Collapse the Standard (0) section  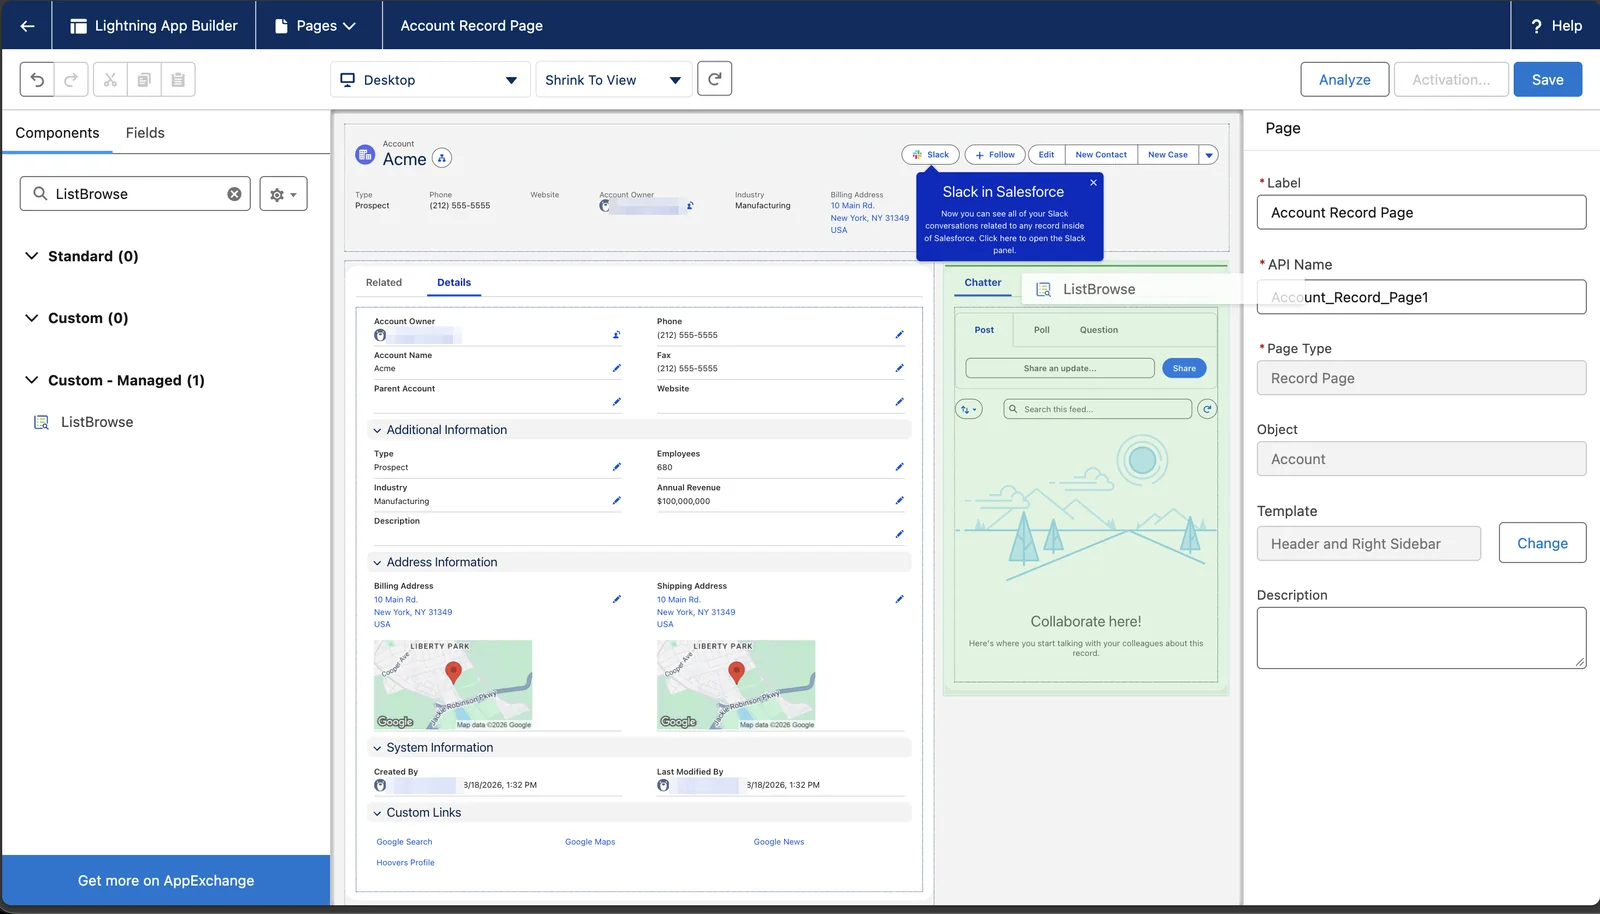[31, 256]
